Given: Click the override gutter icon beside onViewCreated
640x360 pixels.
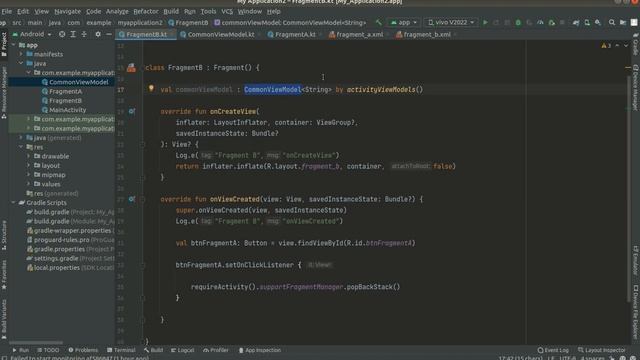Looking at the screenshot, I should point(132,199).
